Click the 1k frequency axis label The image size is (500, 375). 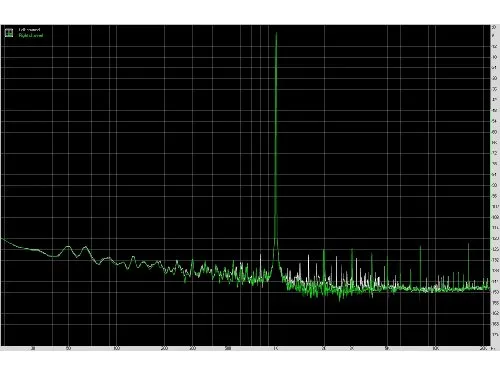point(275,349)
